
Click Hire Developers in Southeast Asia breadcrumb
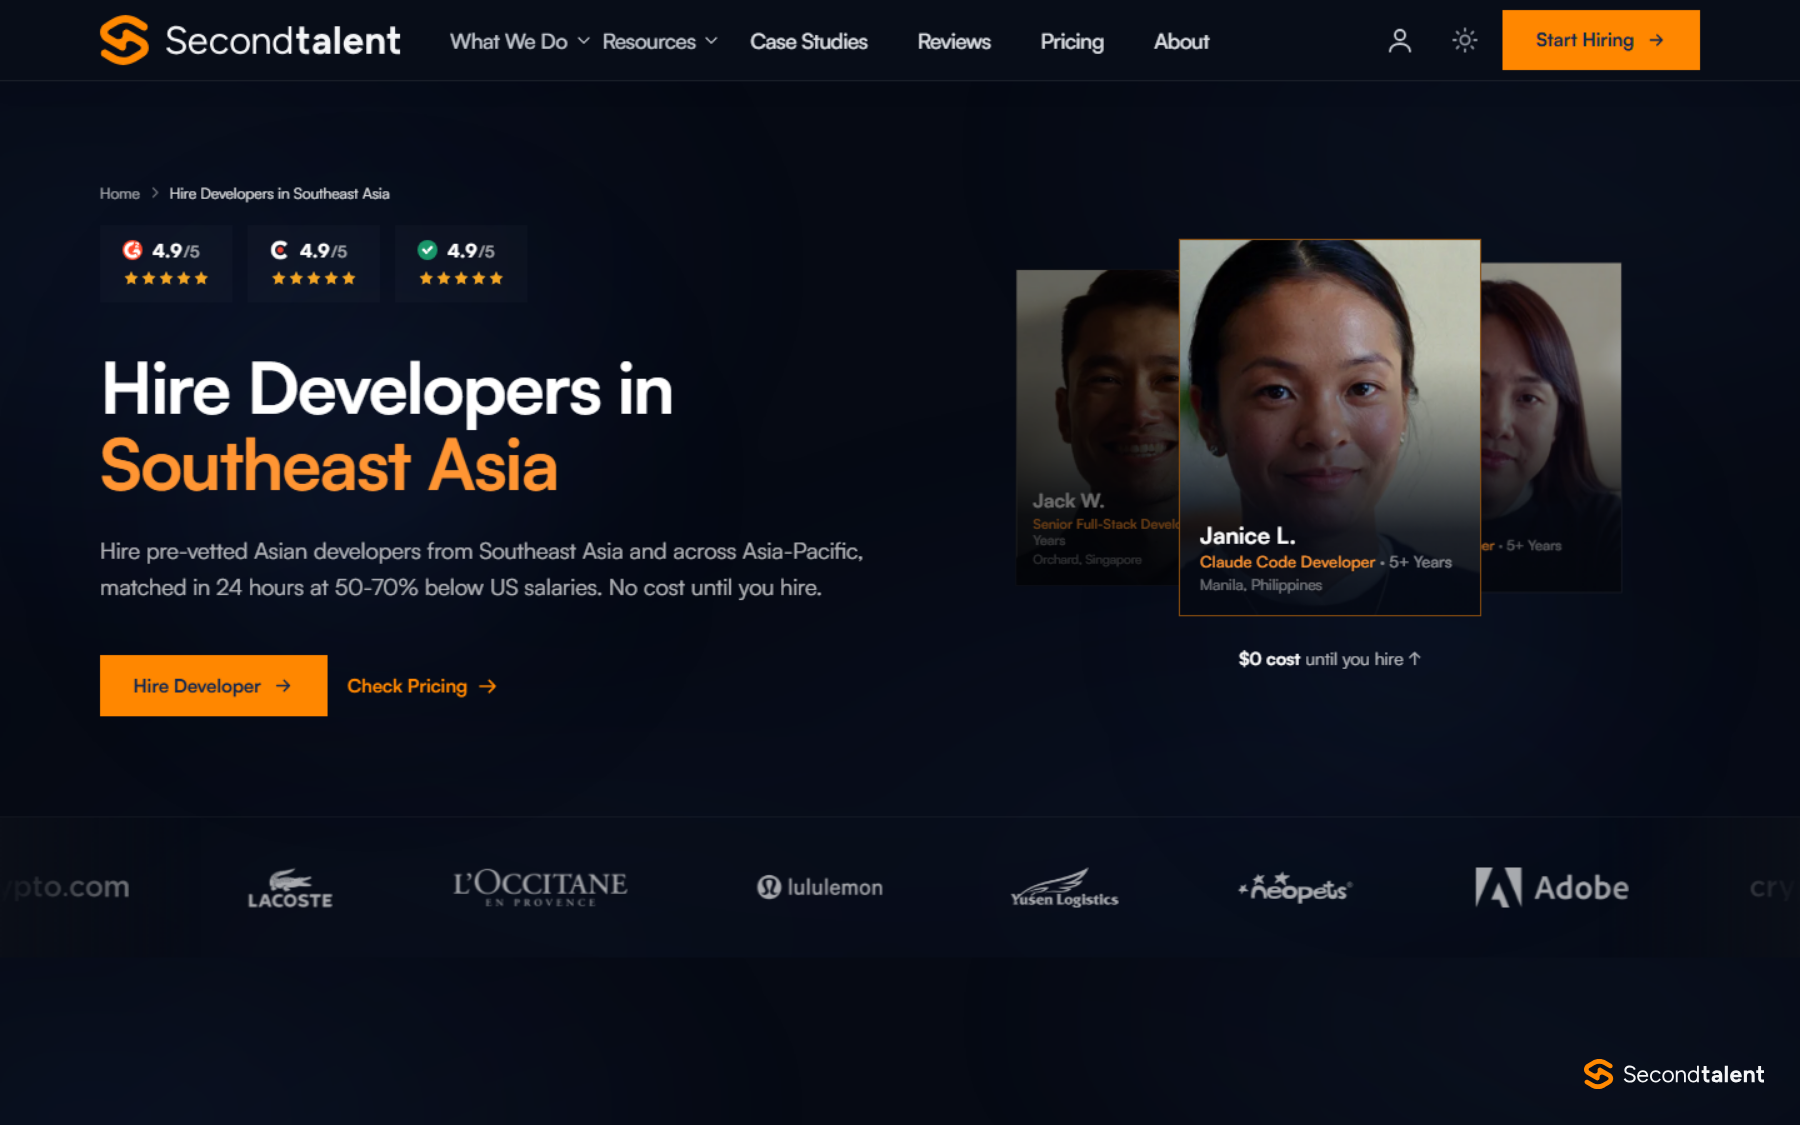click(279, 193)
